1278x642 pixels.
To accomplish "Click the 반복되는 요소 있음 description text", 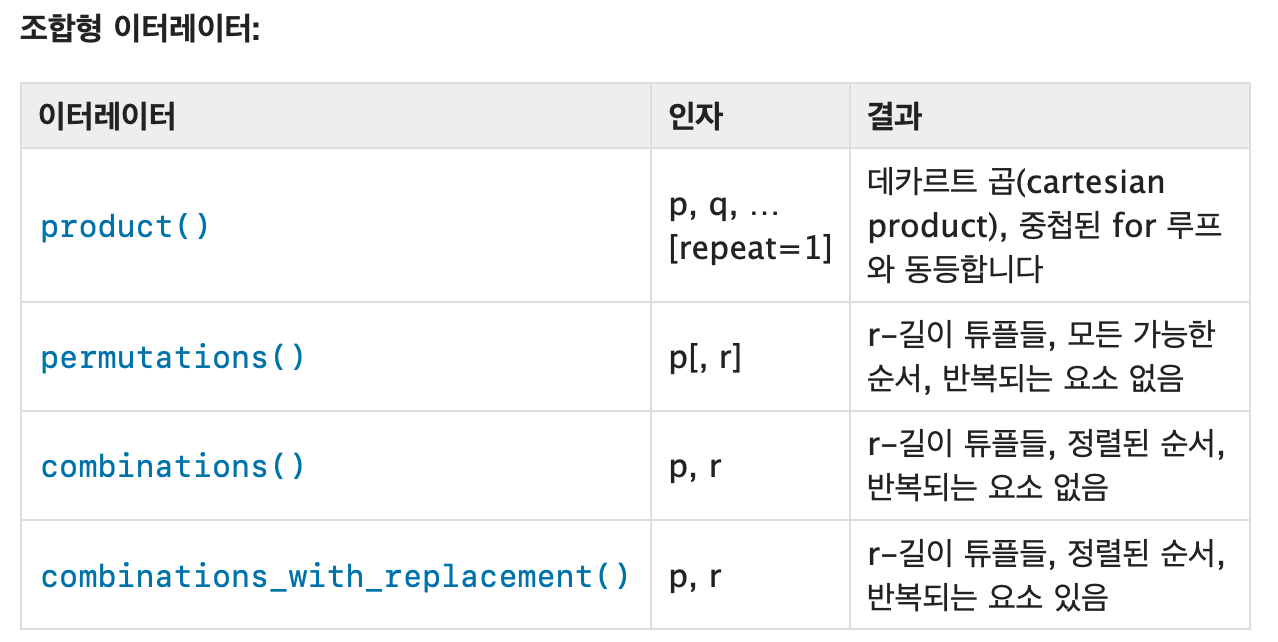I will pos(988,599).
